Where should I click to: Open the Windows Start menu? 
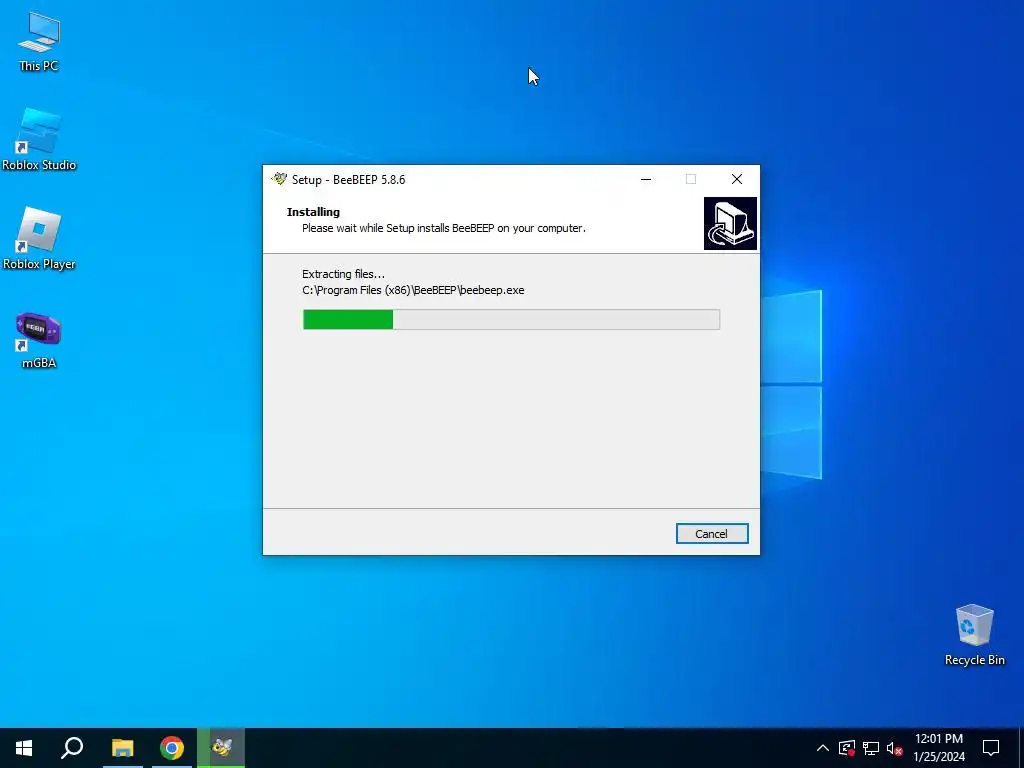click(24, 748)
